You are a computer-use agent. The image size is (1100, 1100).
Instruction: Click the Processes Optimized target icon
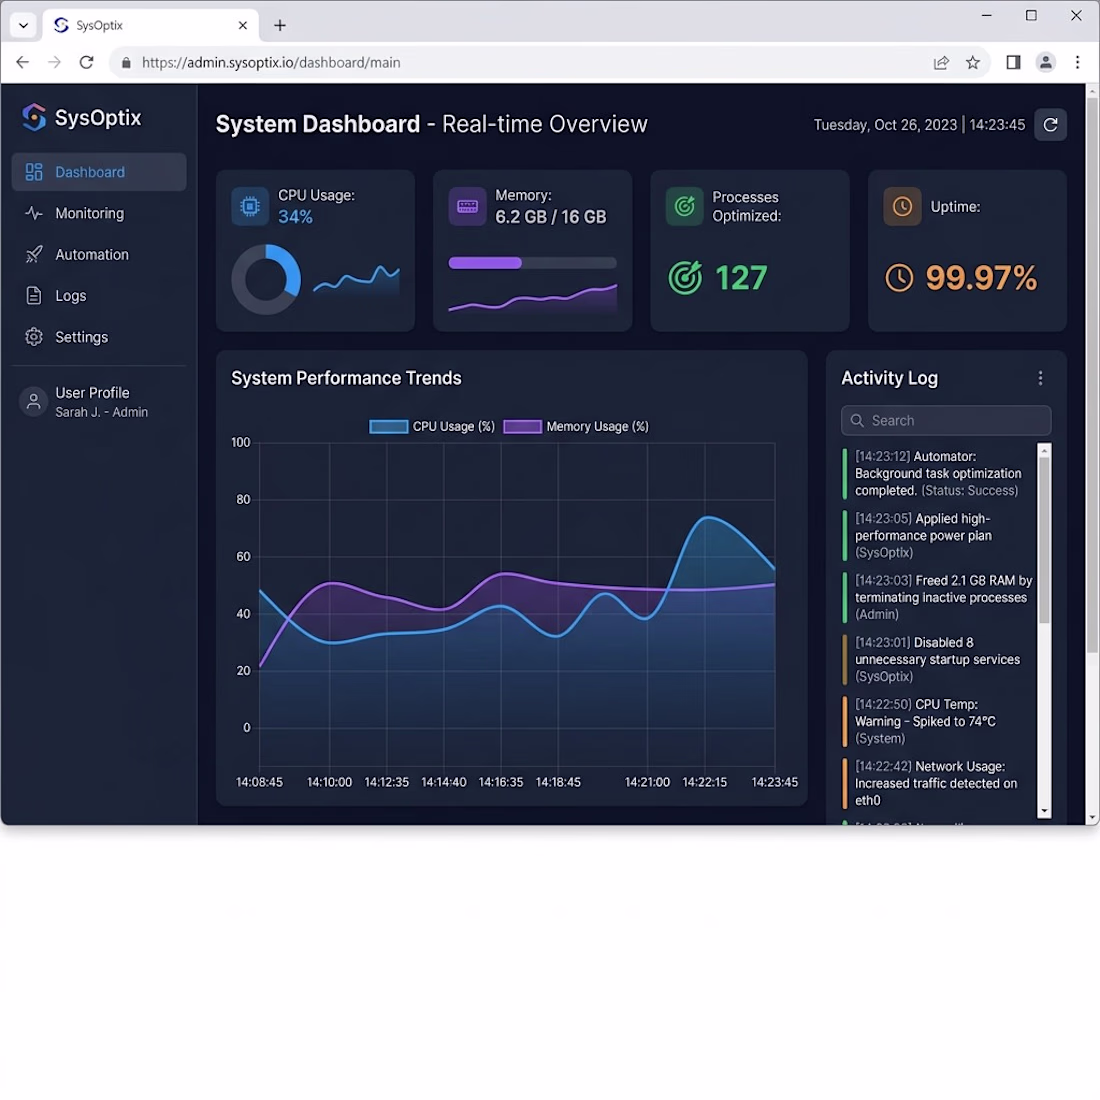point(685,207)
